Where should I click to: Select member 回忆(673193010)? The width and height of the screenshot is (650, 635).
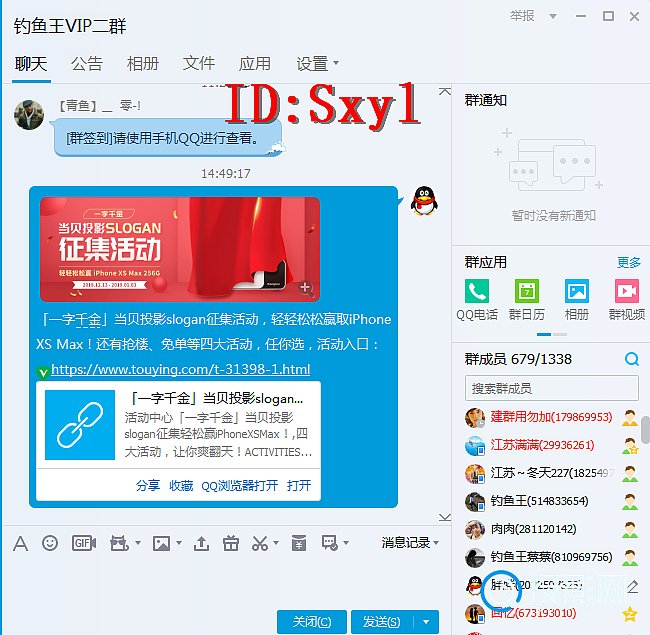551,613
